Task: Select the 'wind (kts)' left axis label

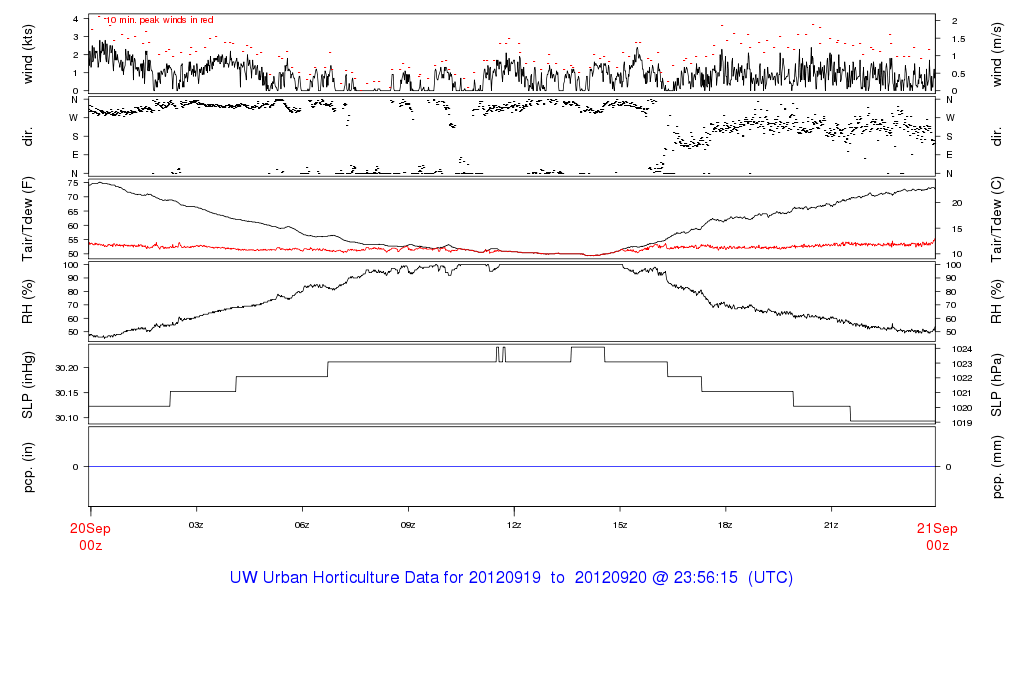Action: 28,53
